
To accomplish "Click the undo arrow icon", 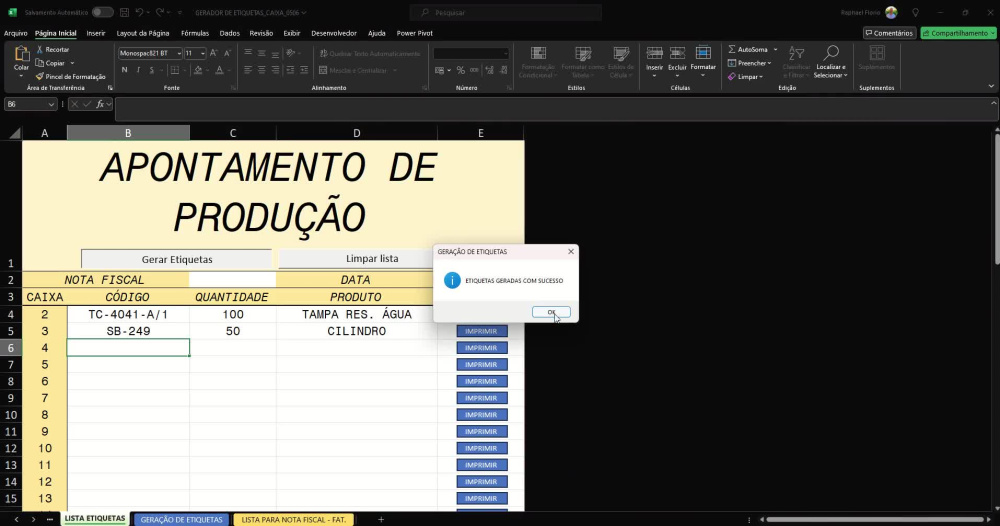I will (139, 12).
